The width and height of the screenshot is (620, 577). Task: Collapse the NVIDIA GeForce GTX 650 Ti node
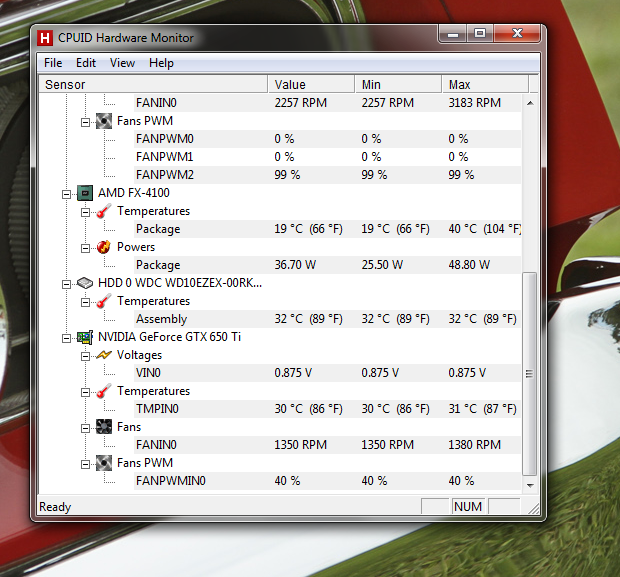67,337
